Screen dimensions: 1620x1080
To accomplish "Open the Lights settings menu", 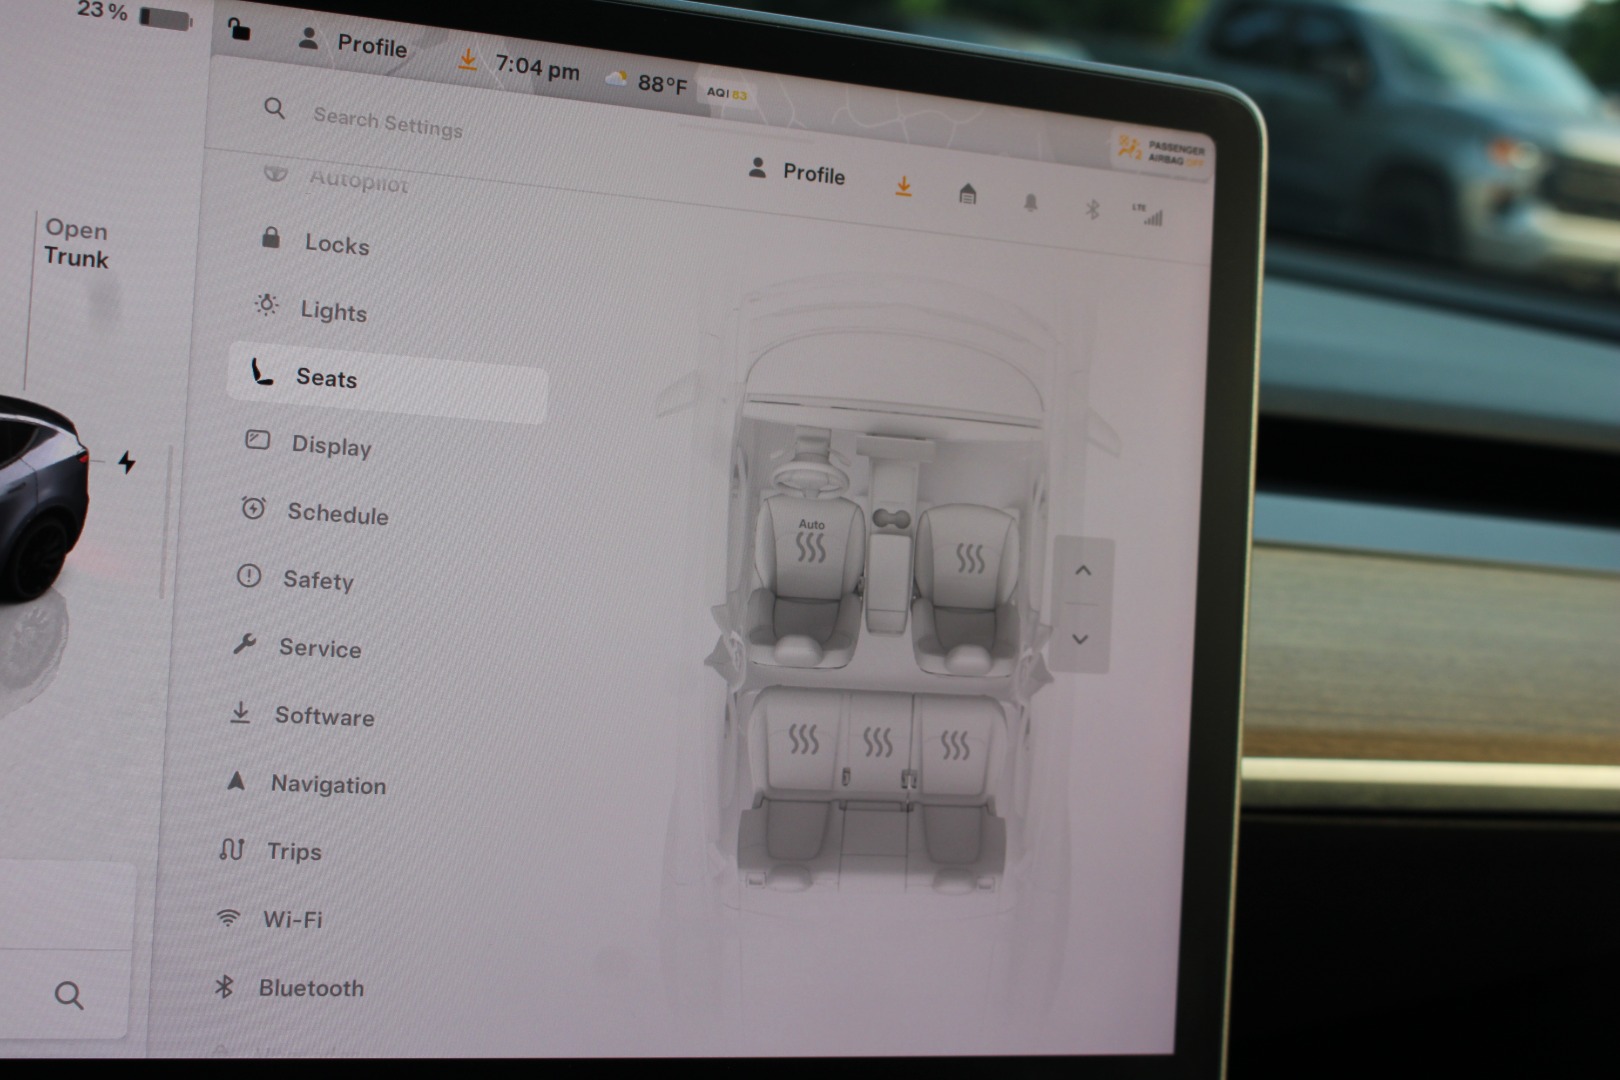I will (312, 309).
